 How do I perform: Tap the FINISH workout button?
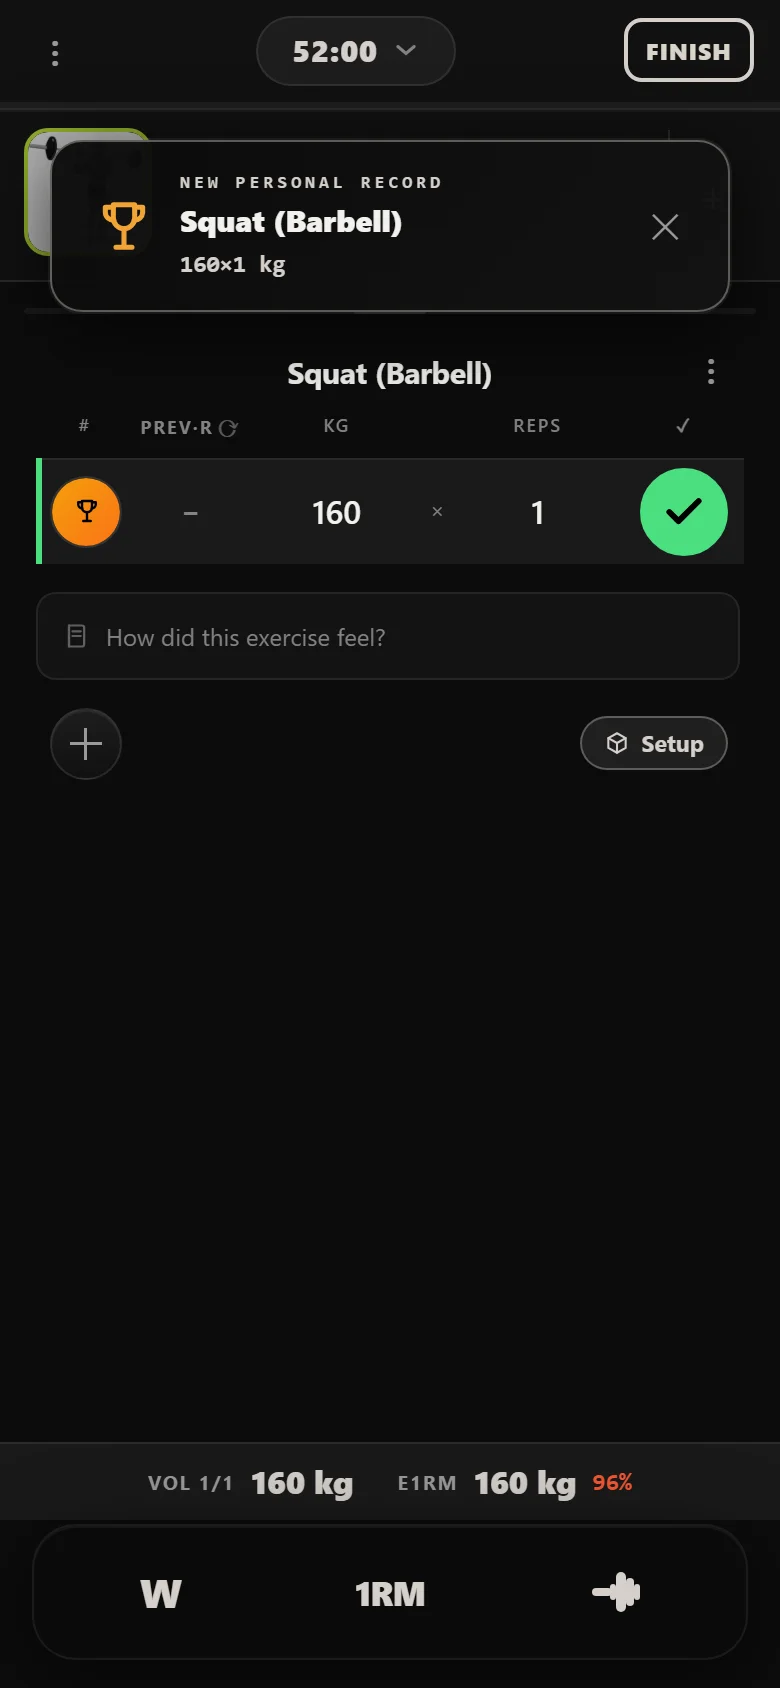pos(688,51)
